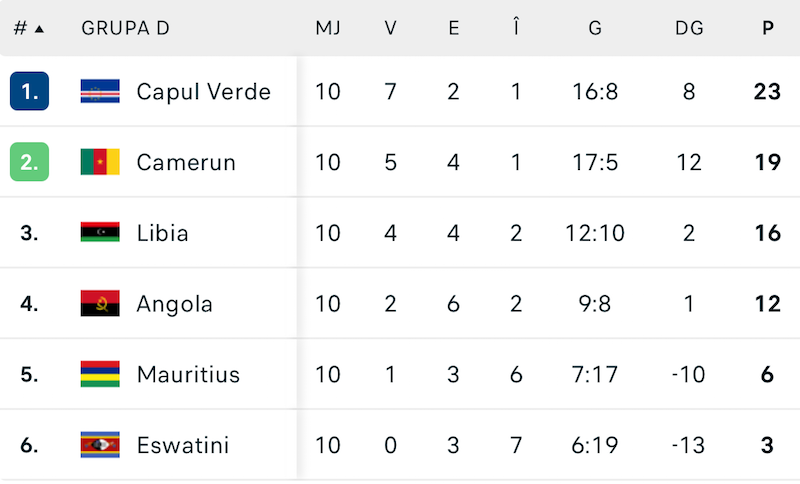Screen dimensions: 800x484
Task: Click the GRUPA D column header
Action: (x=125, y=28)
